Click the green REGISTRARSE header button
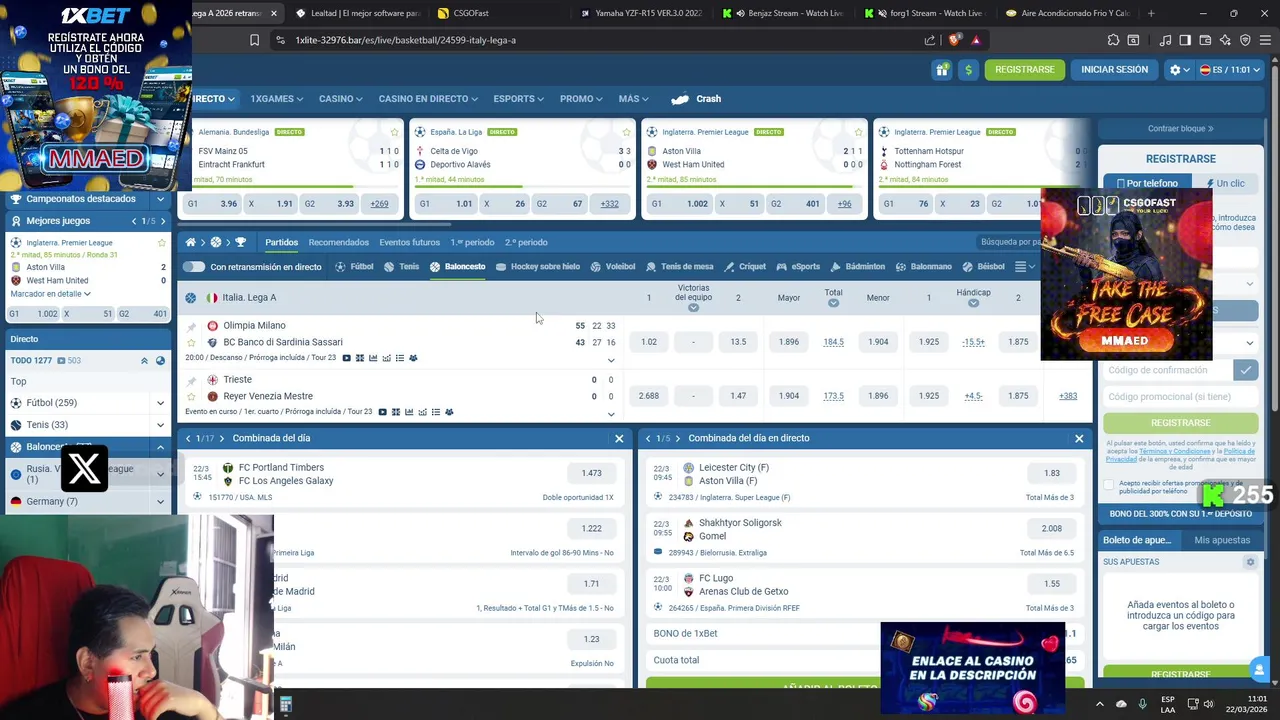 (1024, 70)
